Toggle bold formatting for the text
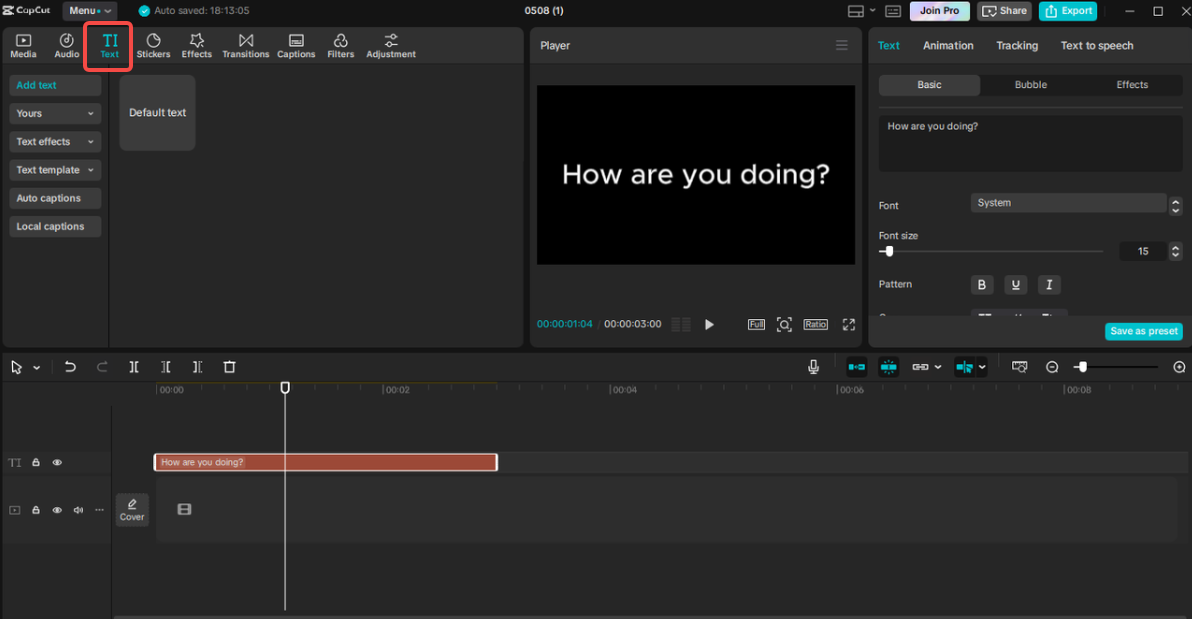The width and height of the screenshot is (1192, 619). [x=981, y=285]
